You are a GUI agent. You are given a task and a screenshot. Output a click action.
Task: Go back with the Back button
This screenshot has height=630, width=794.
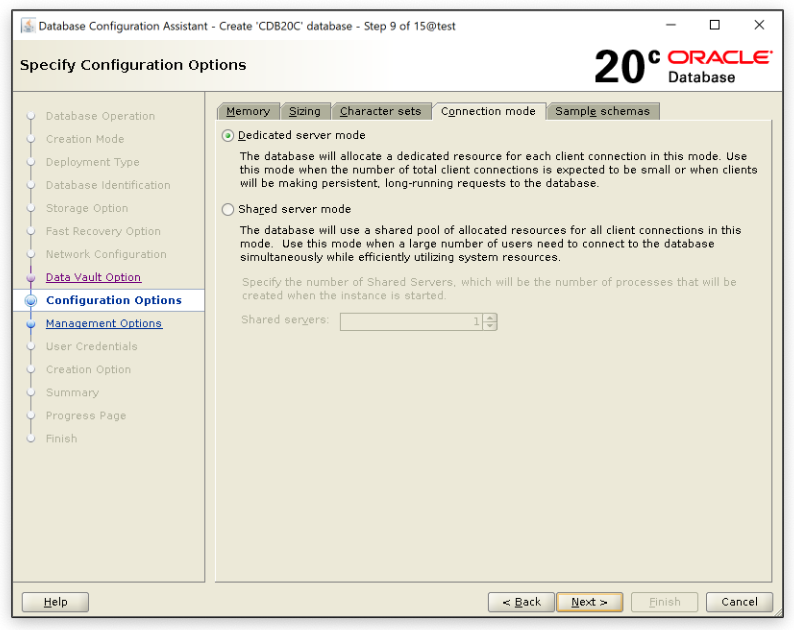pyautogui.click(x=522, y=602)
